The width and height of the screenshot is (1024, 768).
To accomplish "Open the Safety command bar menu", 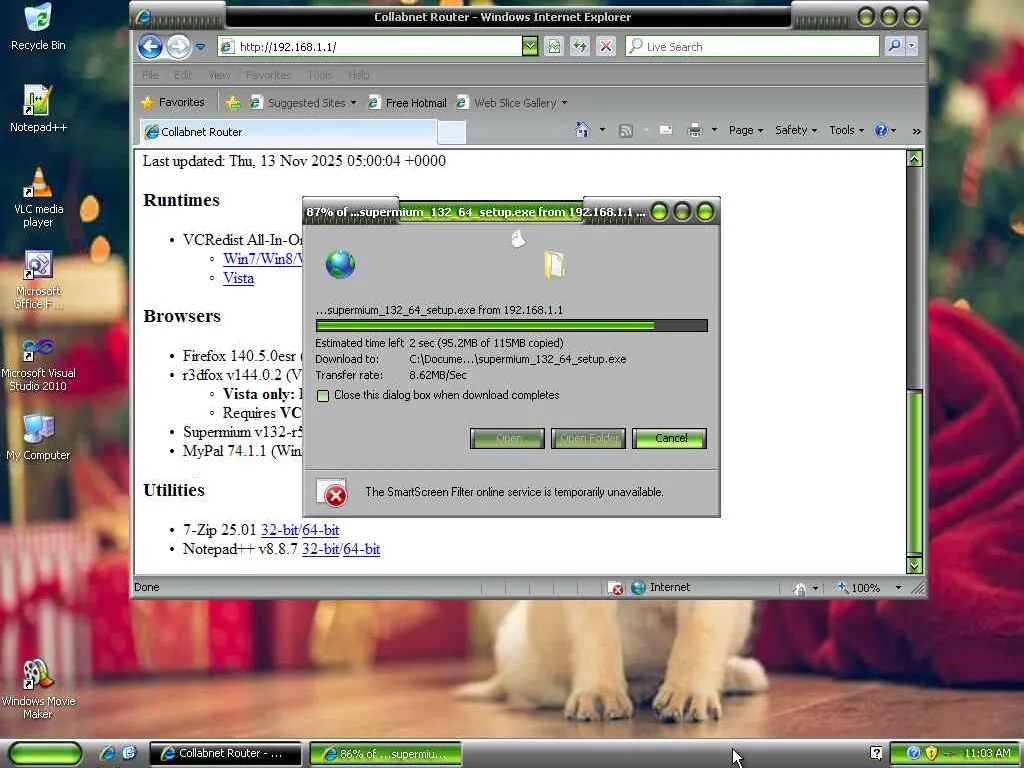I will [x=795, y=130].
